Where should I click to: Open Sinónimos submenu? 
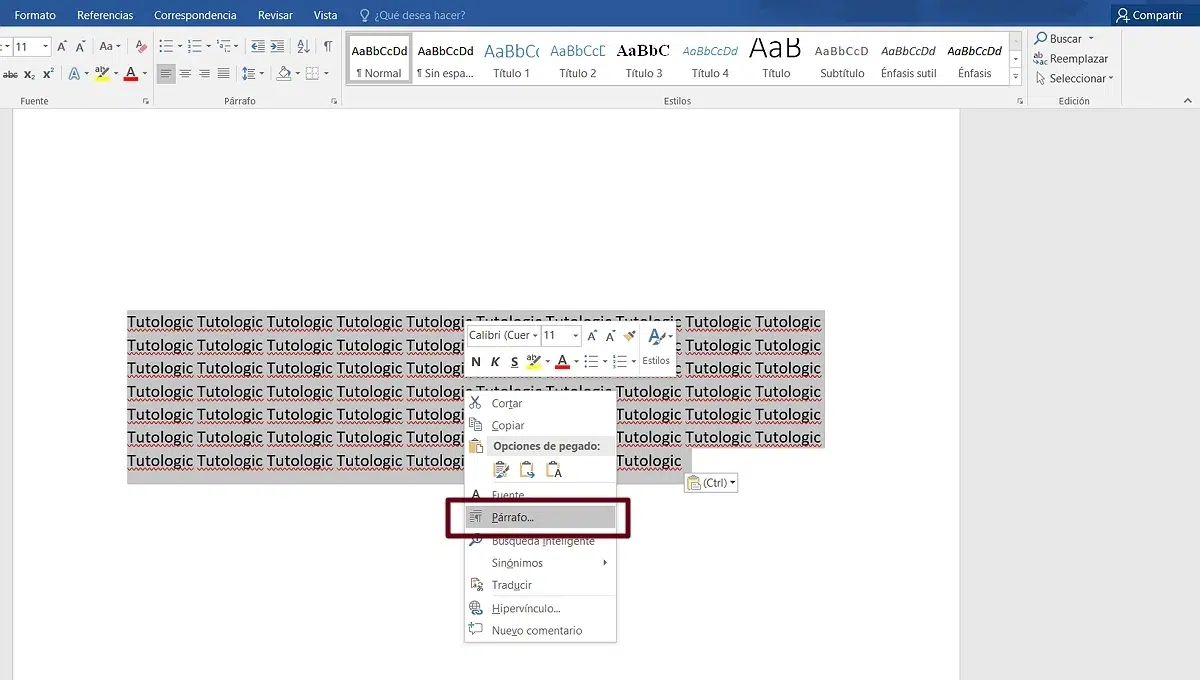tap(540, 563)
